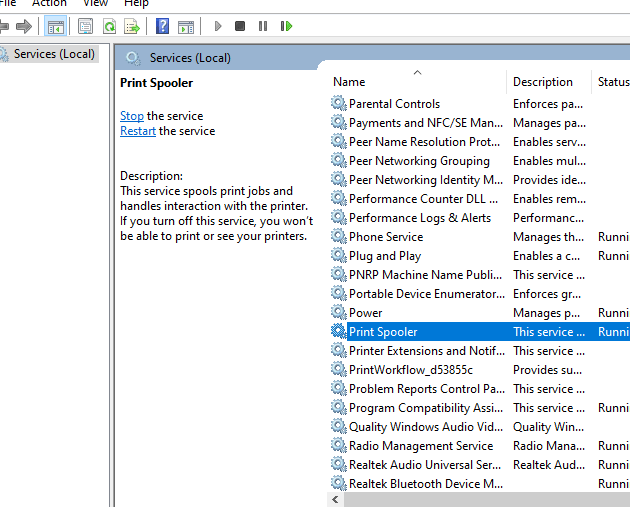This screenshot has height=507, width=630.
Task: Select the Plug and Play service row
Action: [x=385, y=256]
